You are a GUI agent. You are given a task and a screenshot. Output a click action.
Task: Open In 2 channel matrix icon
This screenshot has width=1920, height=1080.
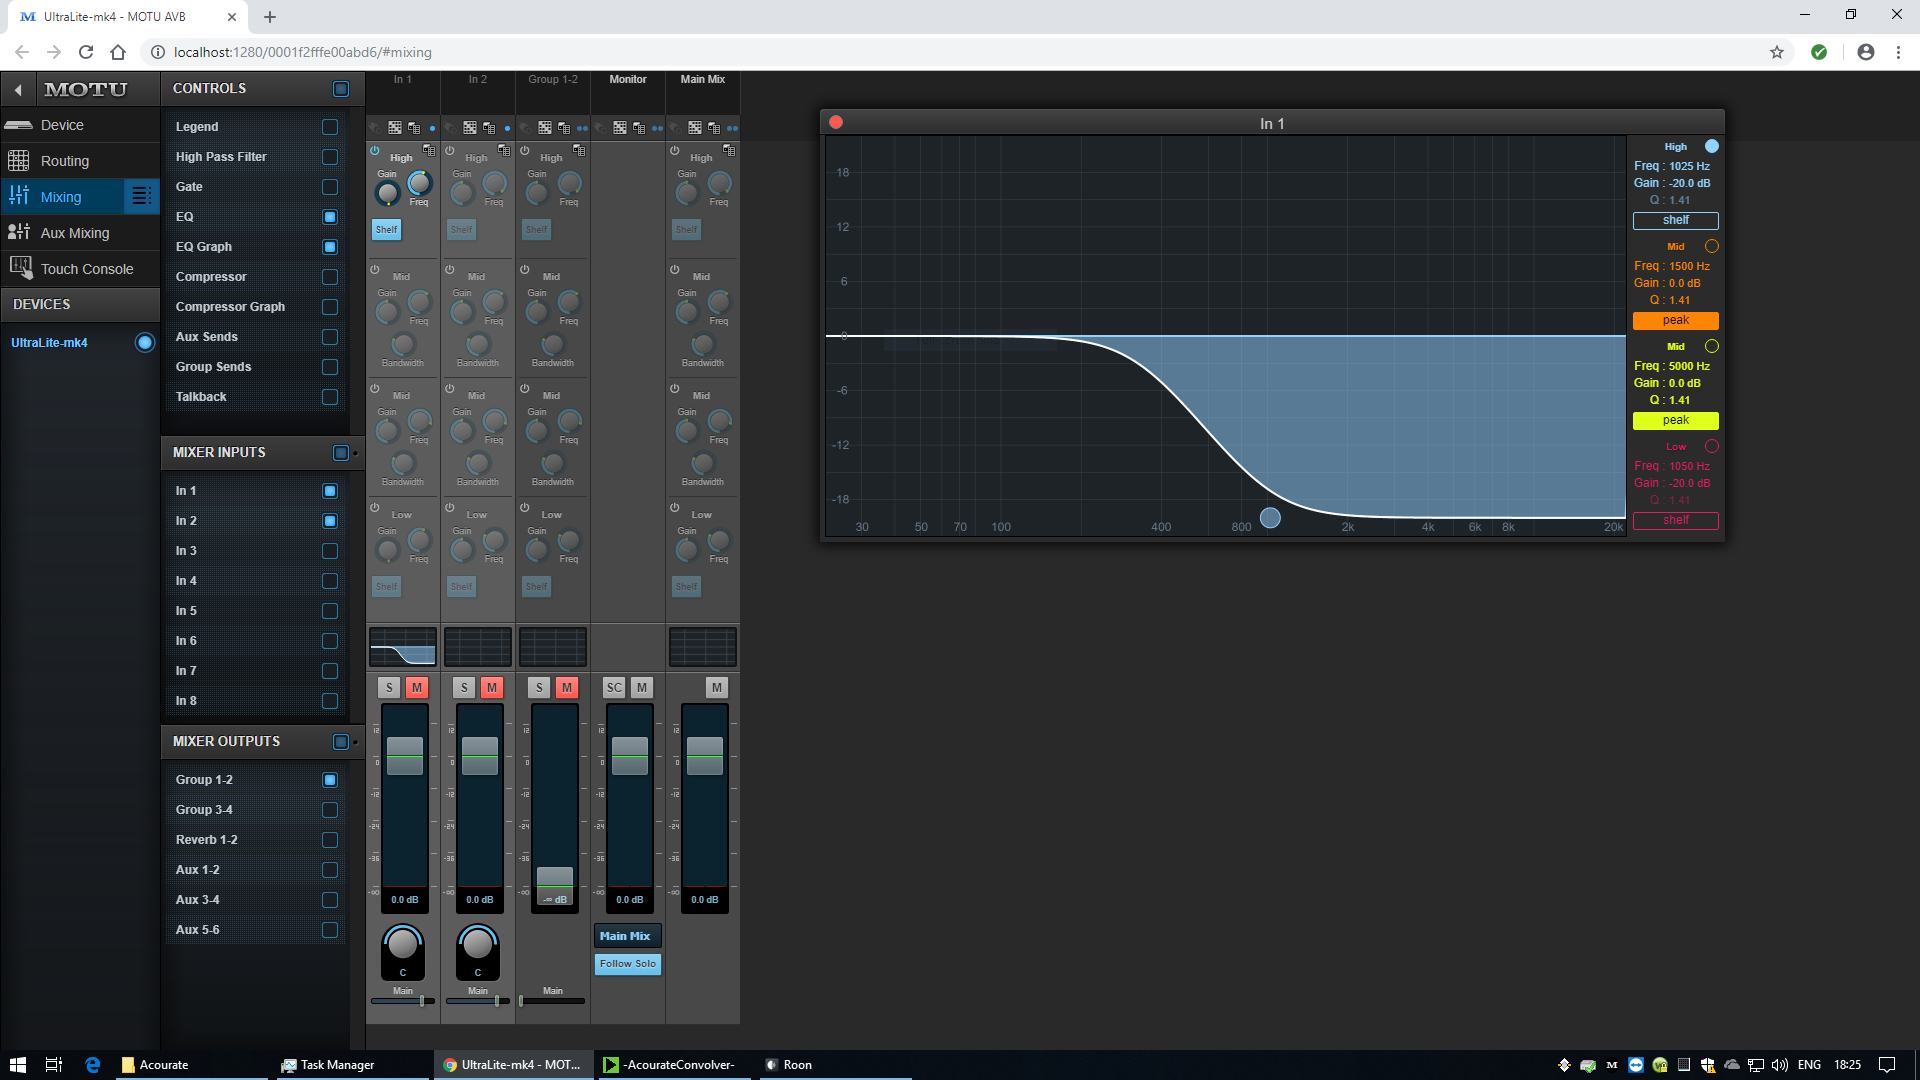point(470,128)
